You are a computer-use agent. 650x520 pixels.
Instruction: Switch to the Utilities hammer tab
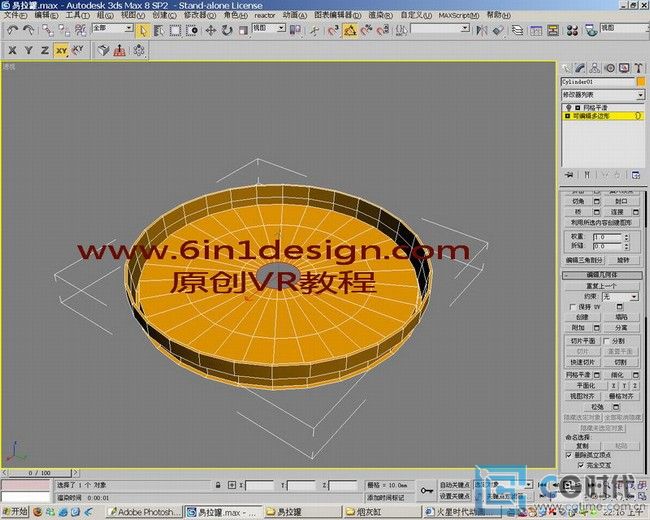(x=638, y=68)
